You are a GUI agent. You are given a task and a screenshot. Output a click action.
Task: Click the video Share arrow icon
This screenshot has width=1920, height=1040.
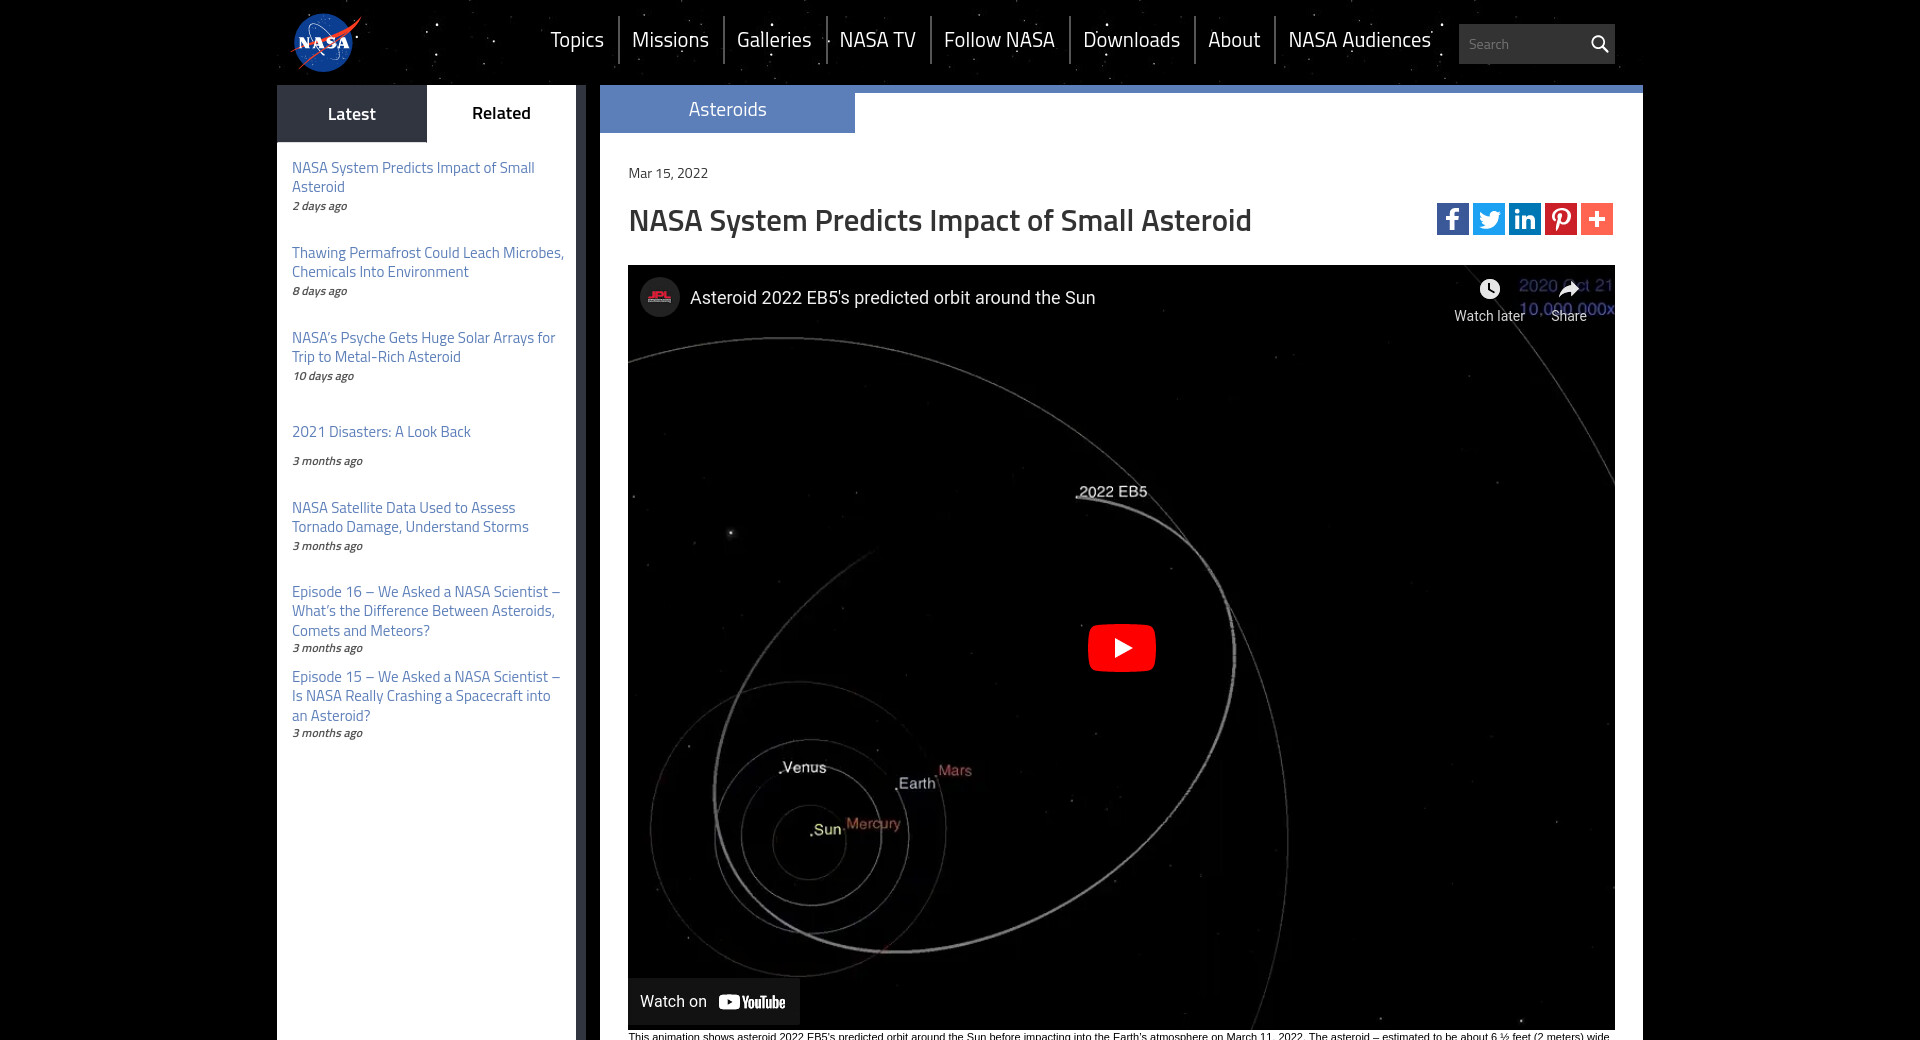click(1568, 290)
